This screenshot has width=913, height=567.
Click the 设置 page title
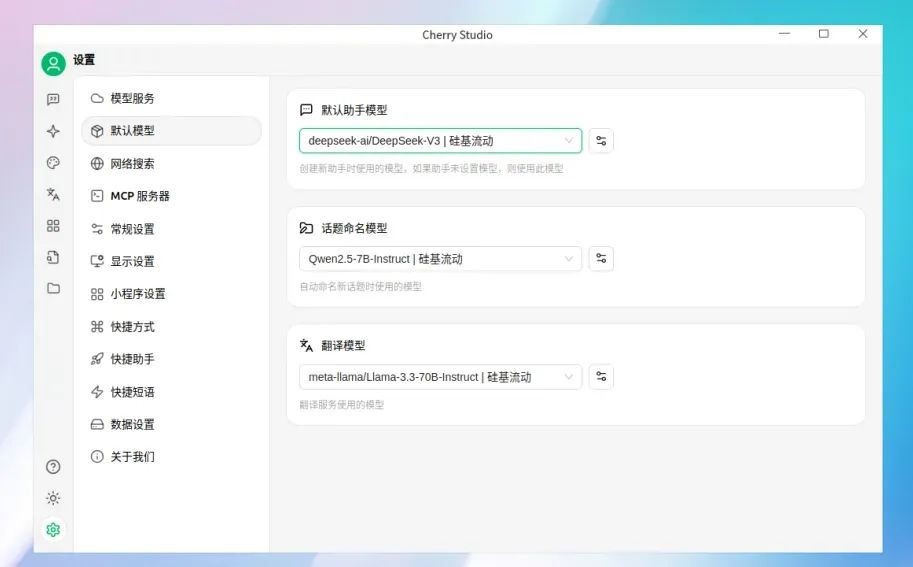[x=84, y=60]
